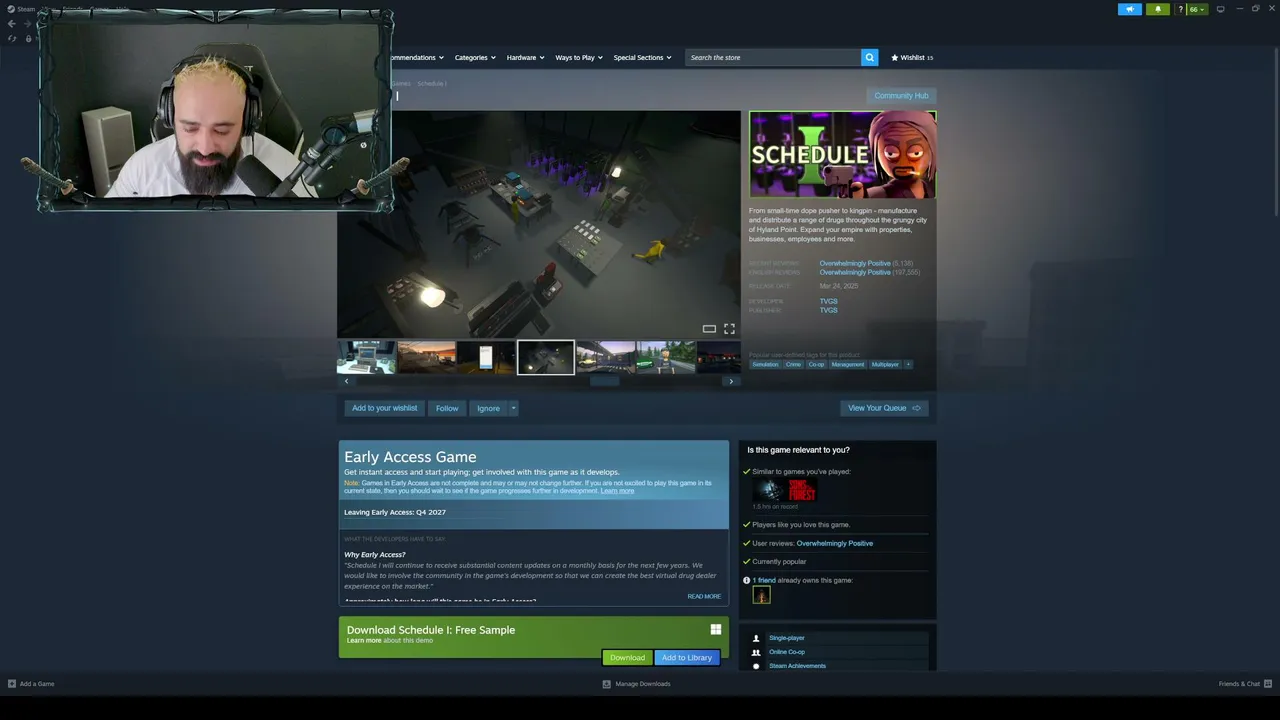
Task: Open user reviews Overwhelmingly Positive link in relevance panel
Action: tap(834, 543)
